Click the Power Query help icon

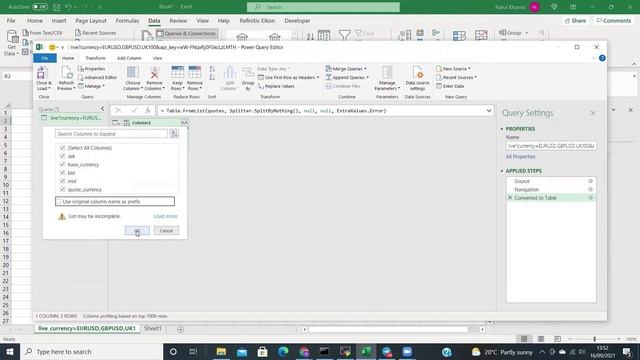click(602, 58)
